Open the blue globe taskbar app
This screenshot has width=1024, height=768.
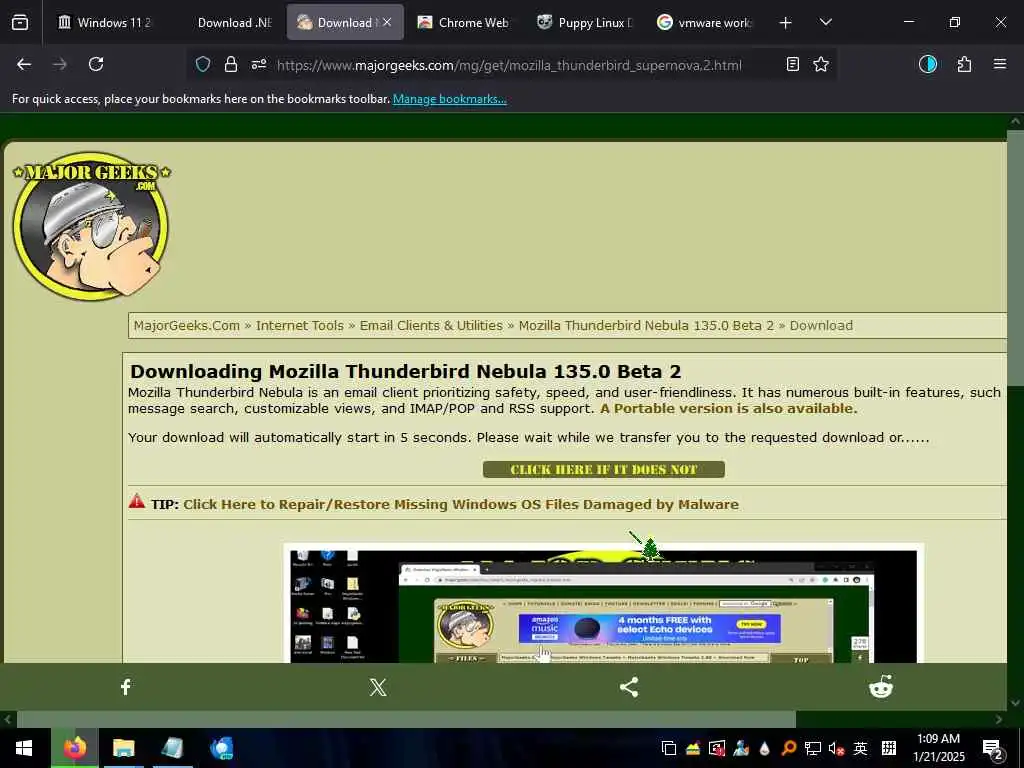coord(221,748)
